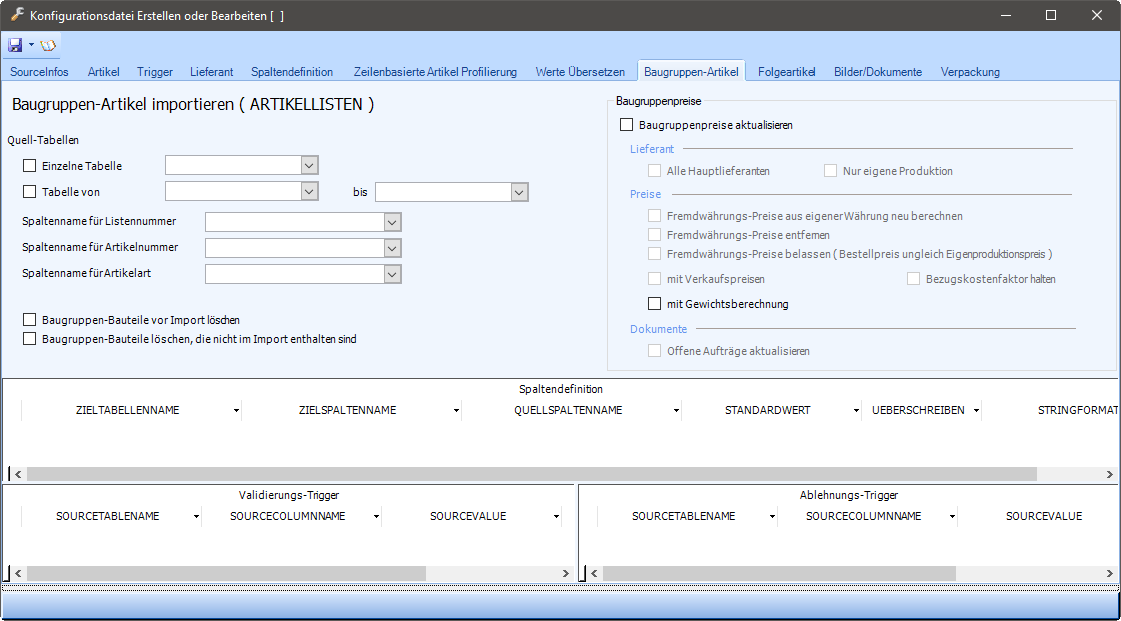Tick Baugruppen-Bauteile vor Import löschen
Viewport: 1121px width, 621px height.
click(x=29, y=320)
